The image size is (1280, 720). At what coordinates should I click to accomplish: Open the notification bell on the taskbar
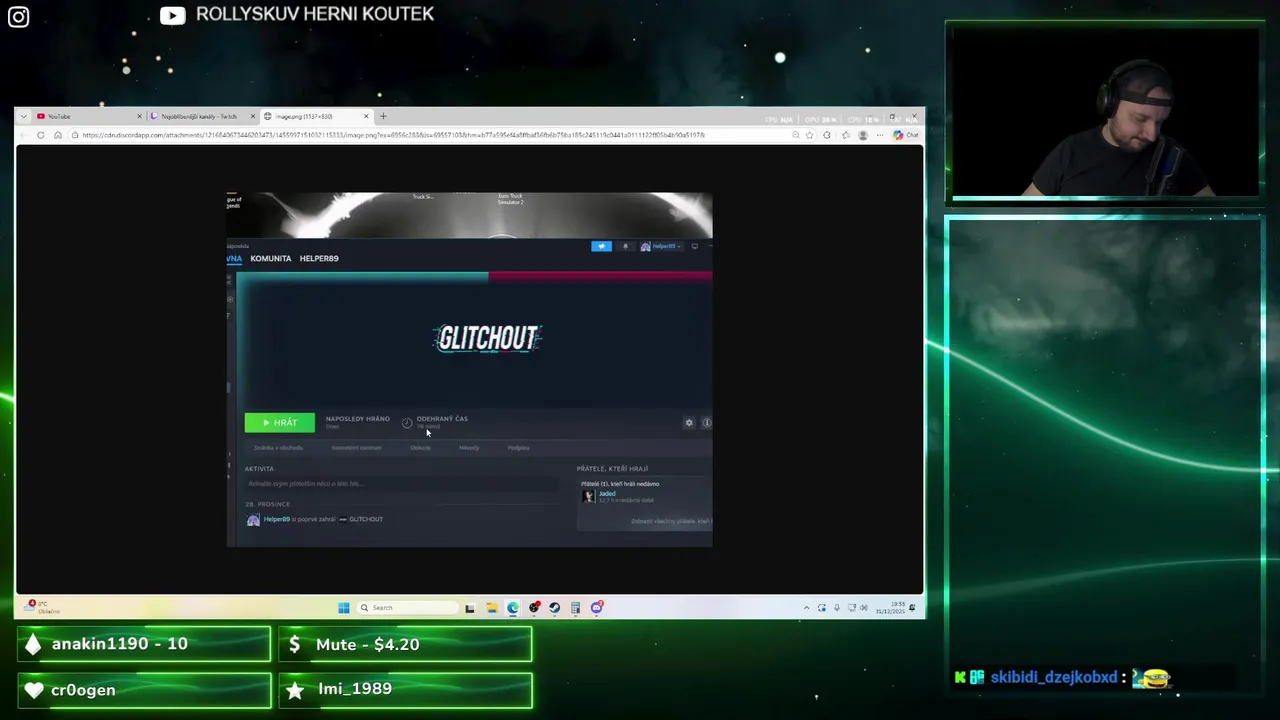912,607
